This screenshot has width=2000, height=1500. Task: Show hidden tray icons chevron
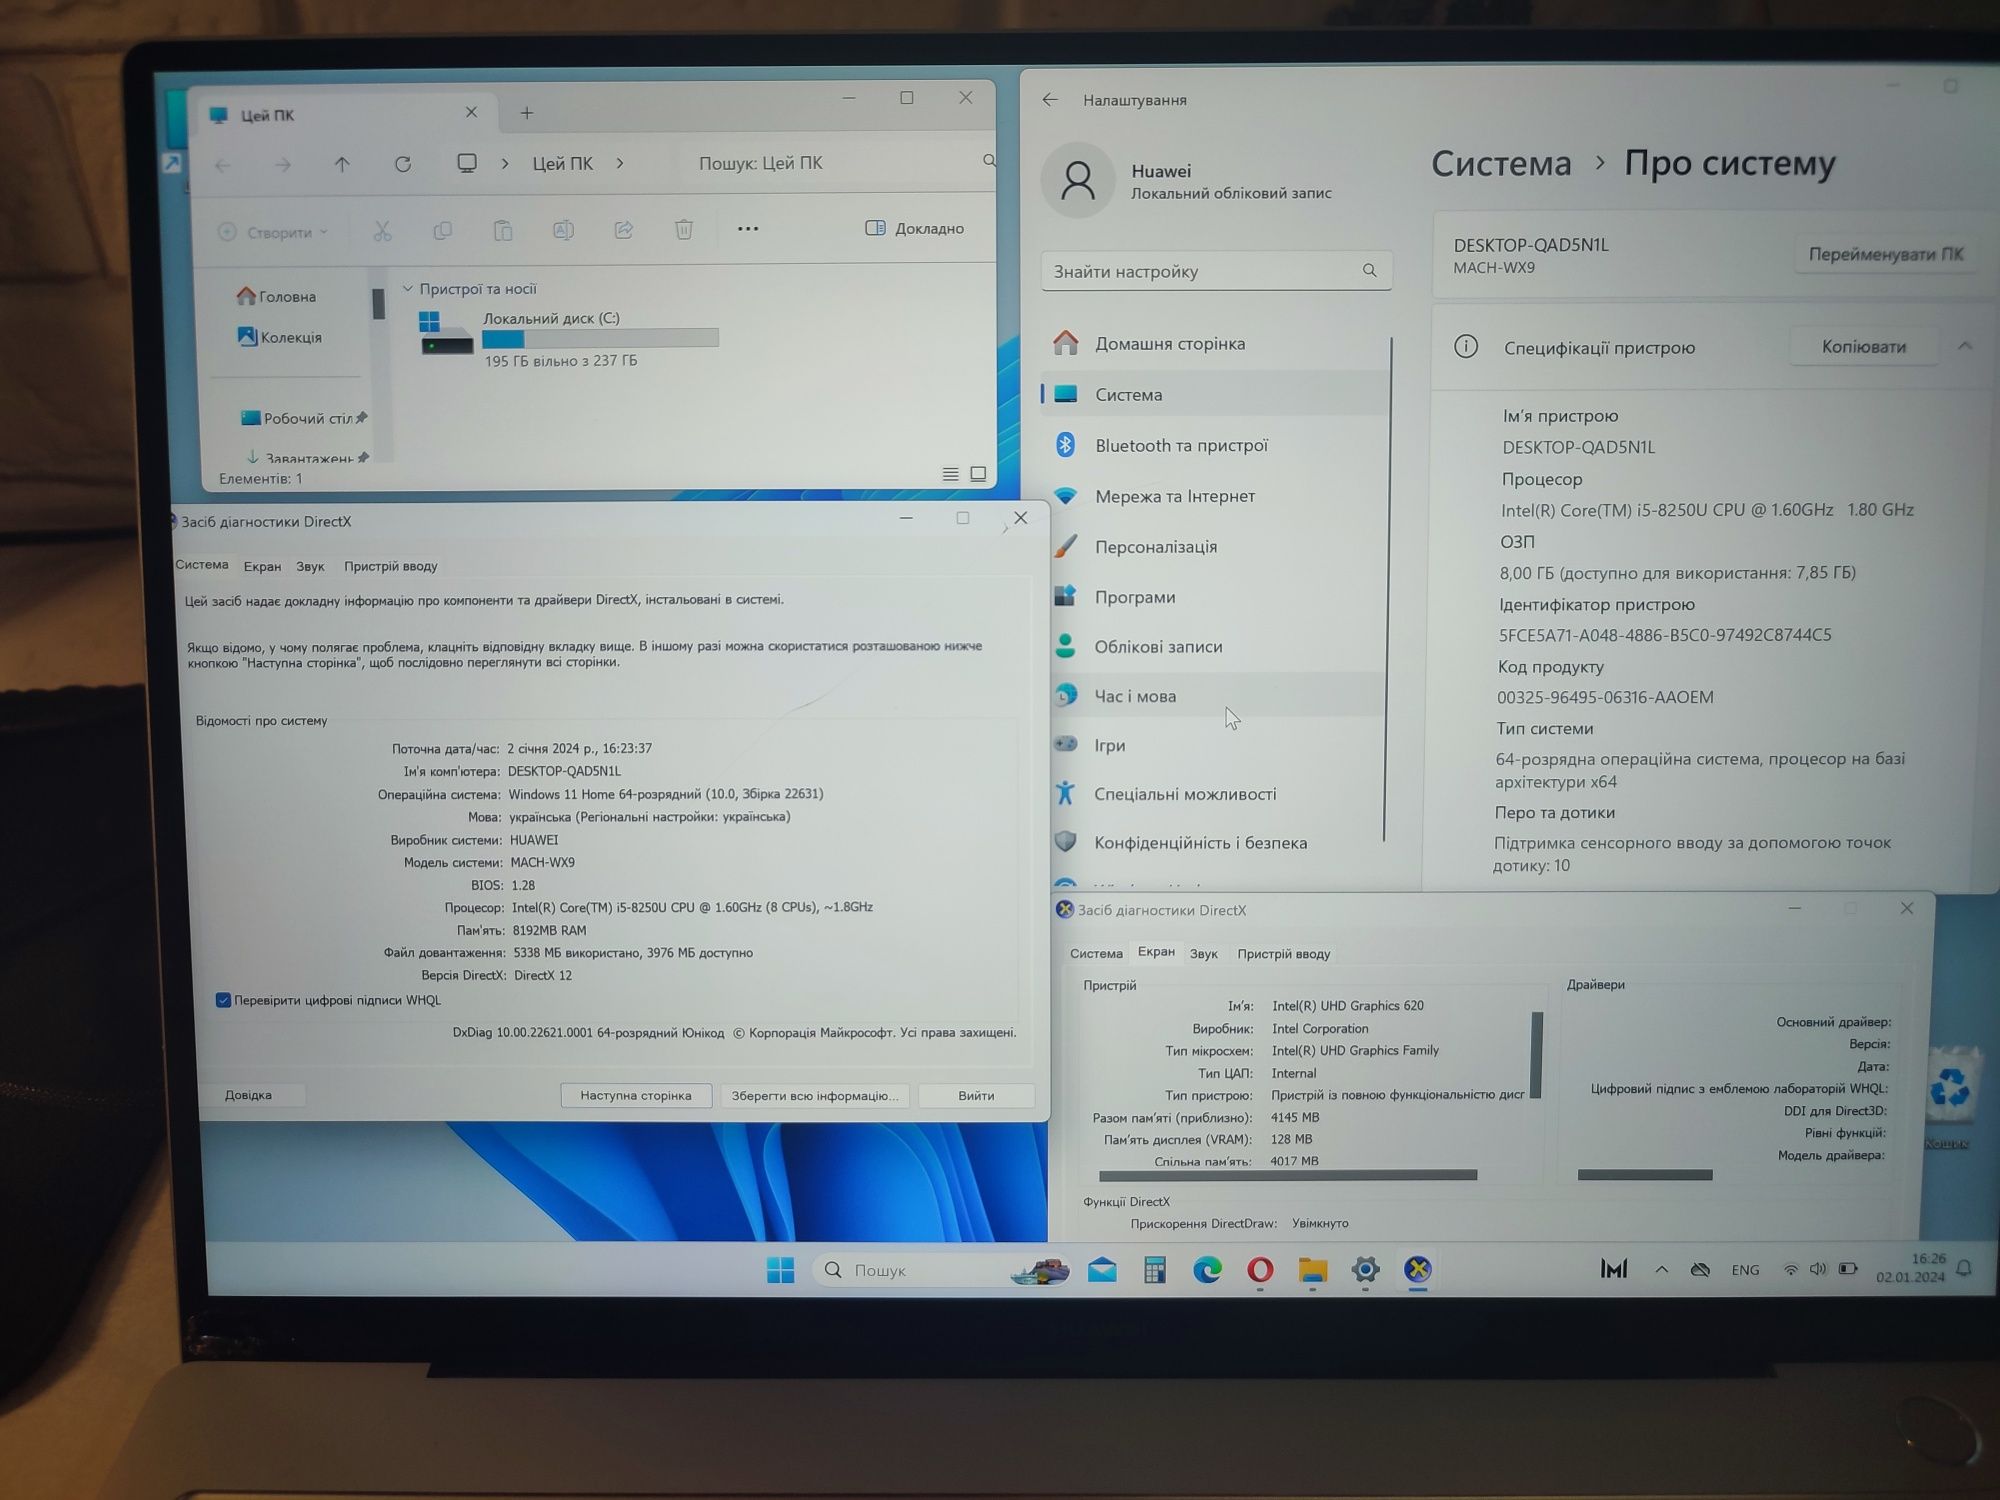(x=1661, y=1270)
